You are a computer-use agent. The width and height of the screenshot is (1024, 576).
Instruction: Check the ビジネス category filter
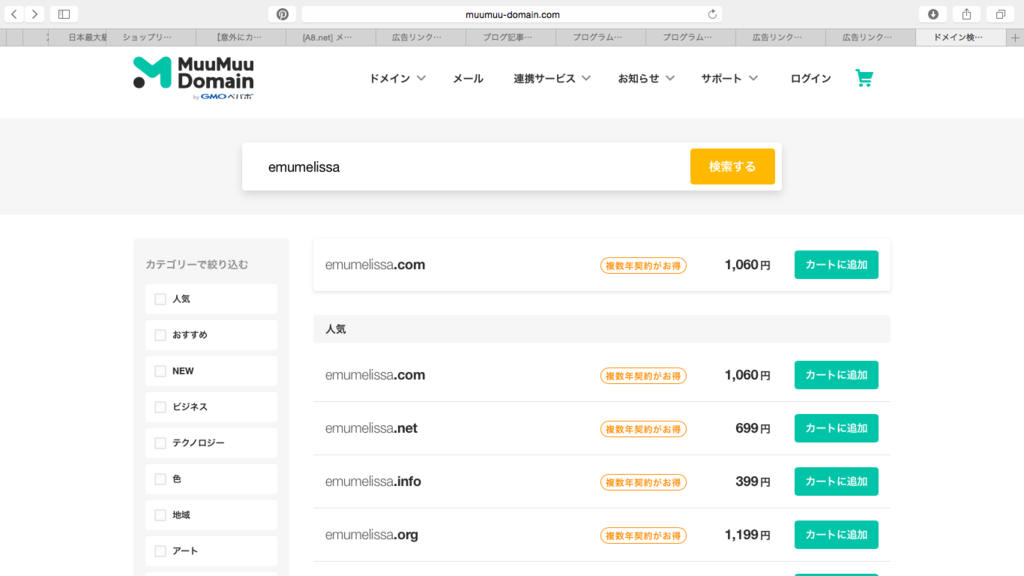[x=160, y=407]
